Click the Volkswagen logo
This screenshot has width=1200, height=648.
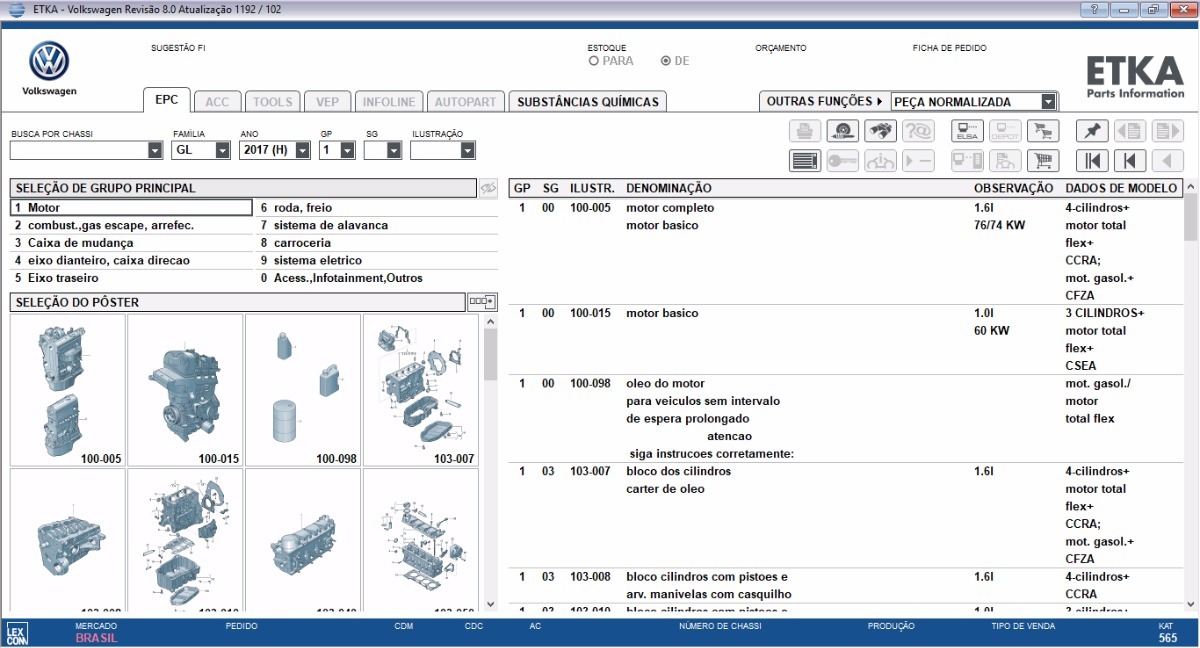(49, 62)
